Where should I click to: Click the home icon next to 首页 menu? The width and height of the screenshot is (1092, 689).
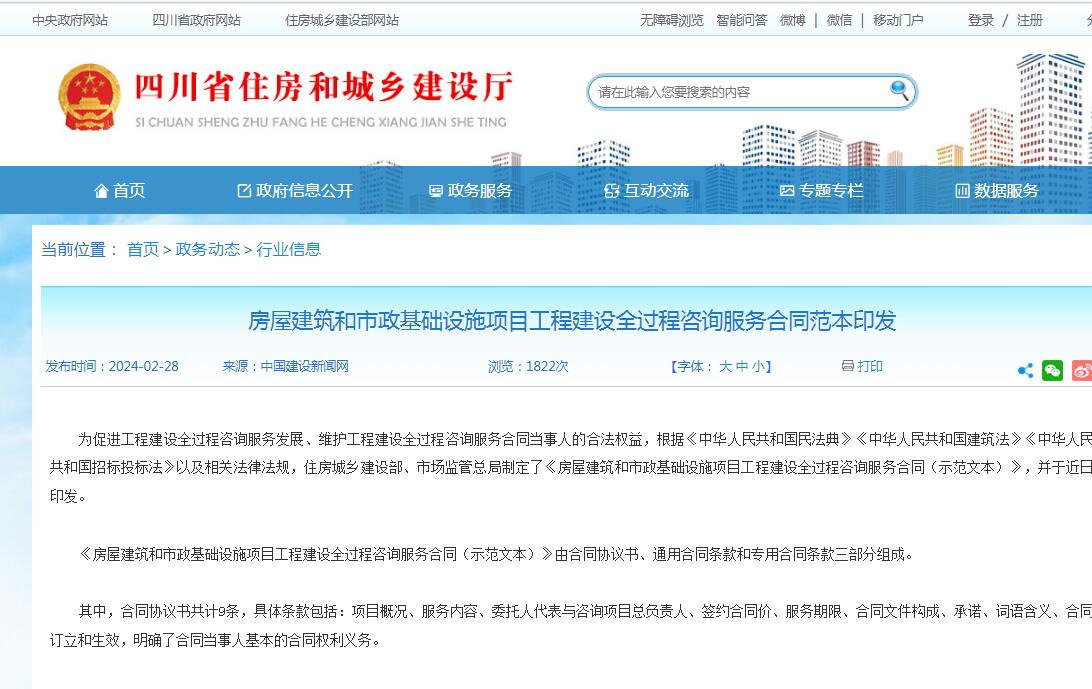102,190
